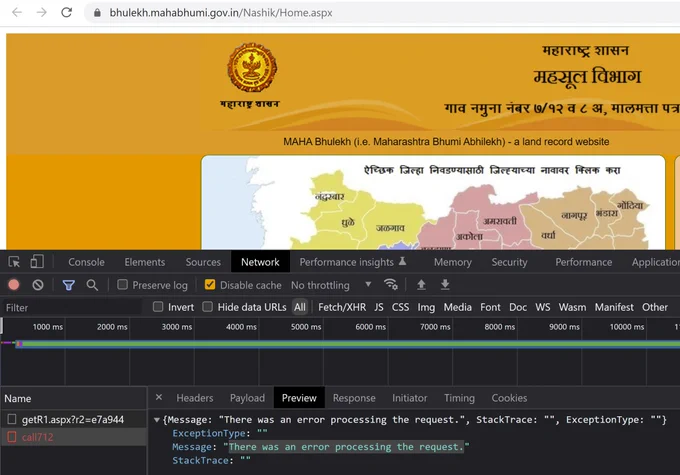The width and height of the screenshot is (680, 475).
Task: Collapse the JSON Message object tree
Action: 157,419
